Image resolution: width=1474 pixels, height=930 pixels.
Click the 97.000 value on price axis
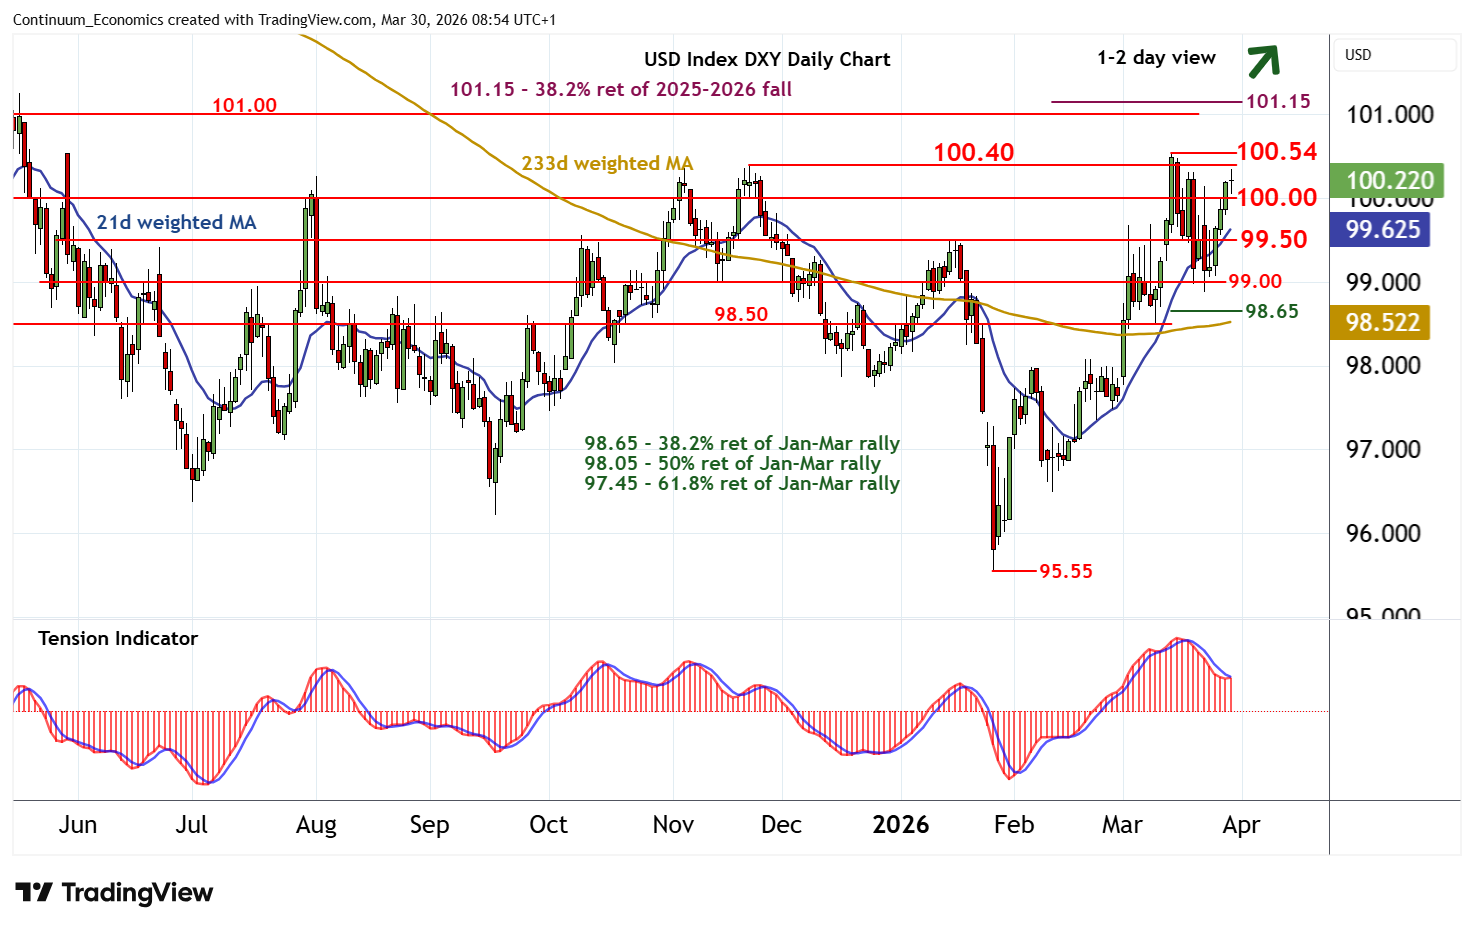click(1382, 449)
